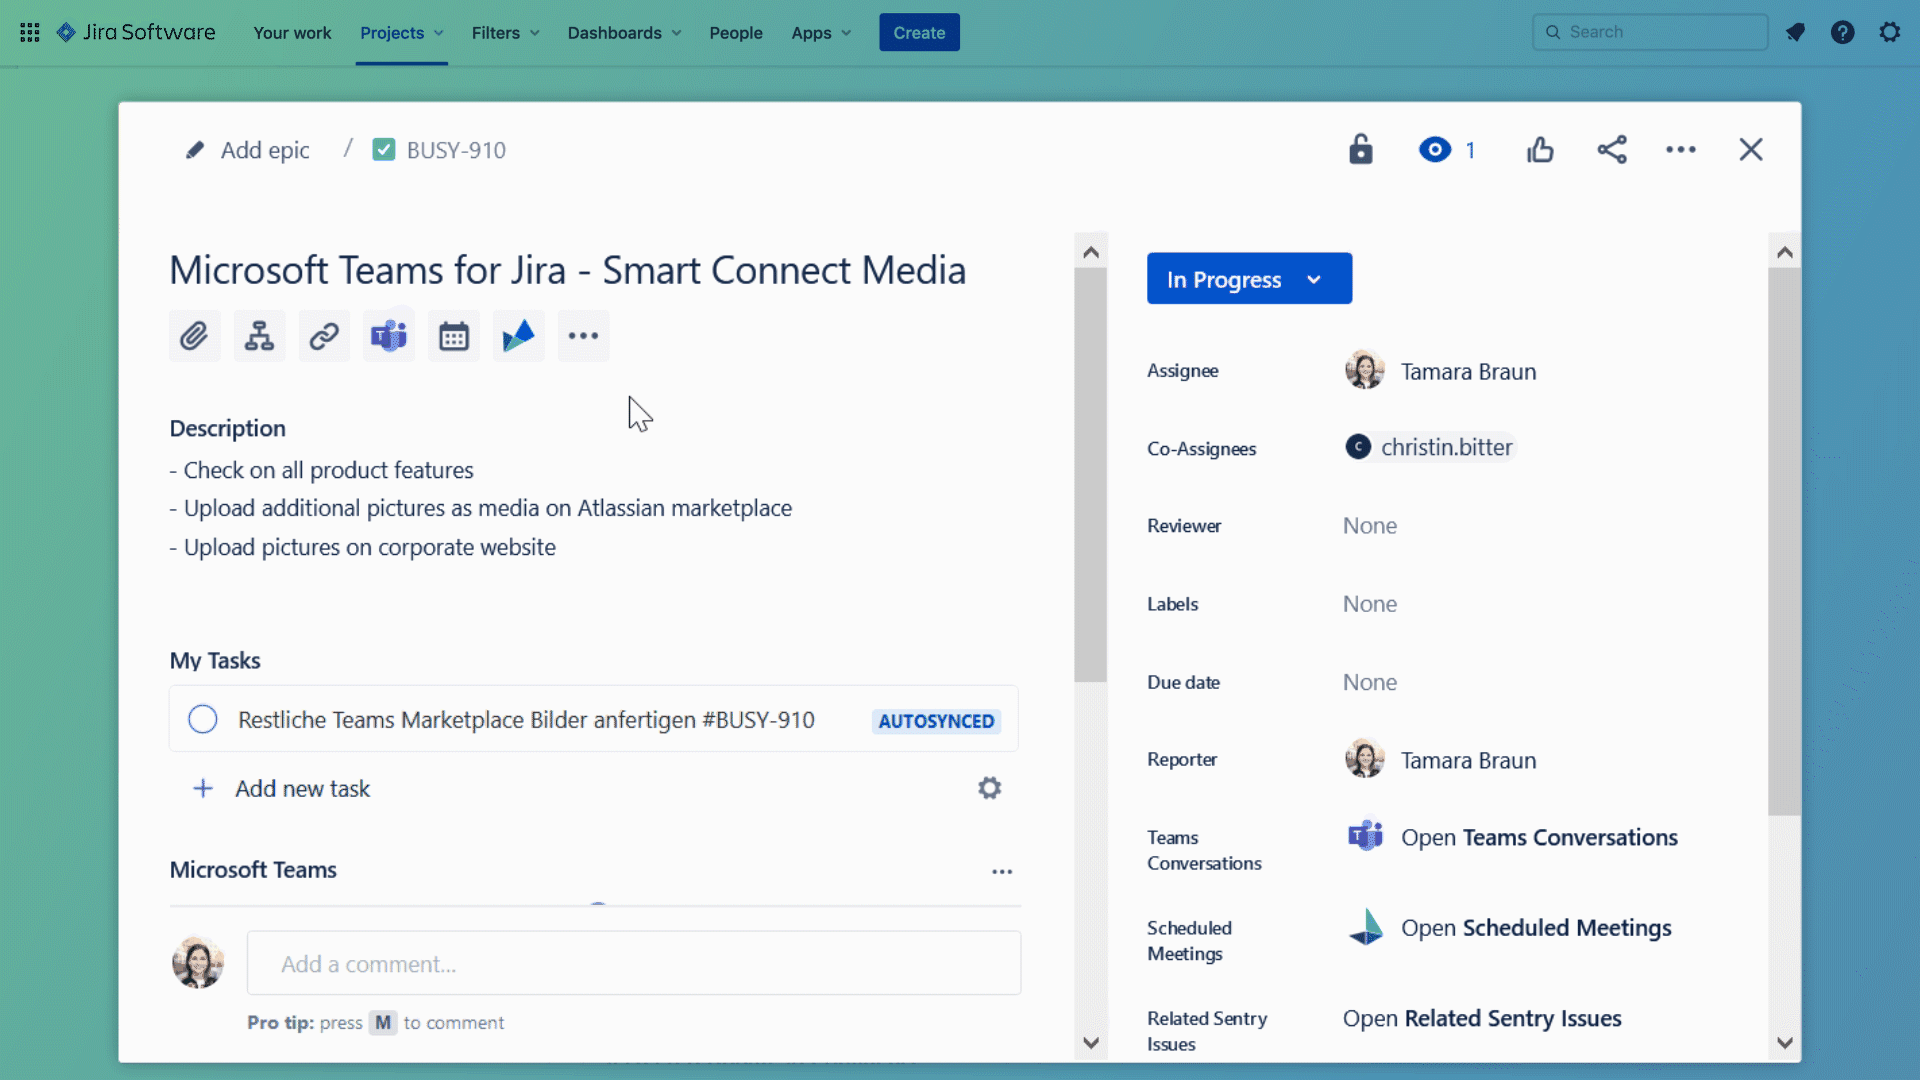This screenshot has width=1920, height=1080.
Task: Click the thumbs up vote icon
Action: point(1540,150)
